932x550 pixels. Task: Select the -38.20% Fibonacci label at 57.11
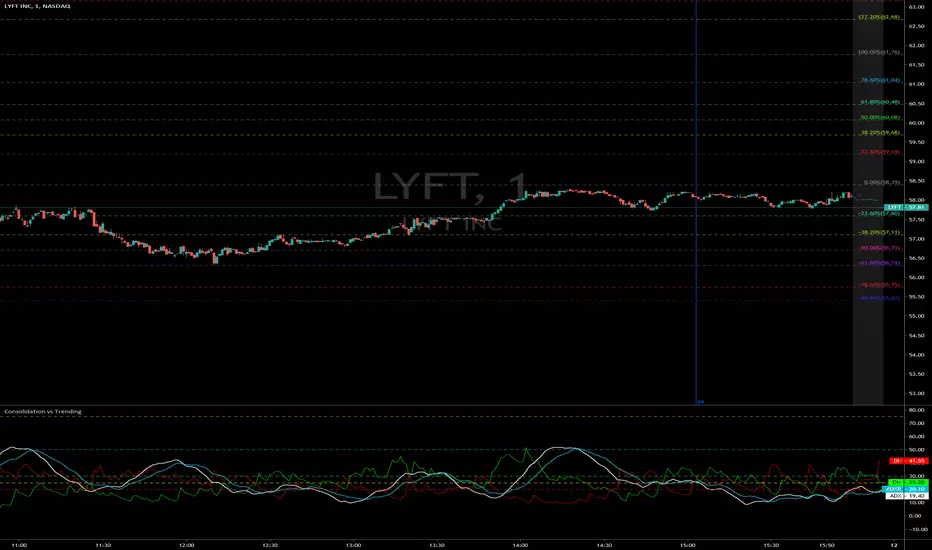point(879,233)
